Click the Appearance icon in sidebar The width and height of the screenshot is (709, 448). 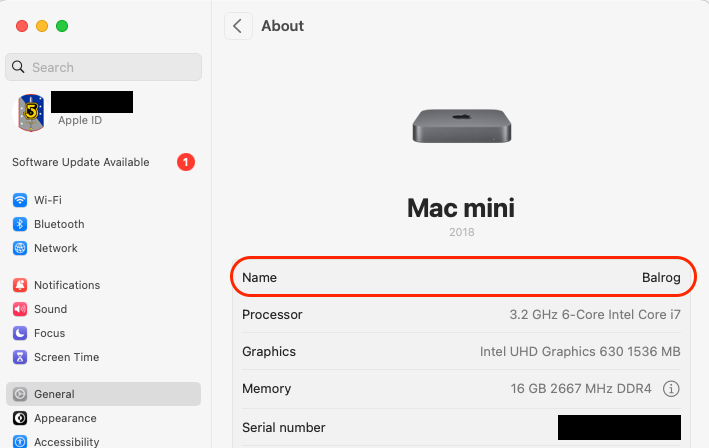pos(20,418)
